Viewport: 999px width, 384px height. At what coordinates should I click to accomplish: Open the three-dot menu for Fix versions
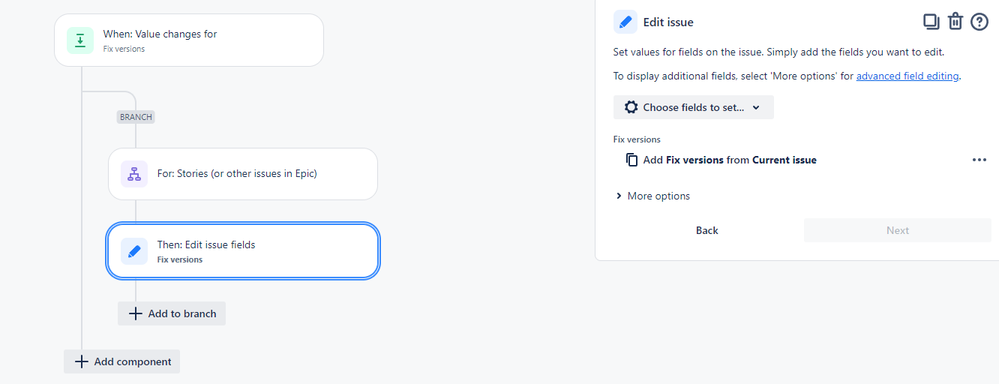tap(979, 160)
